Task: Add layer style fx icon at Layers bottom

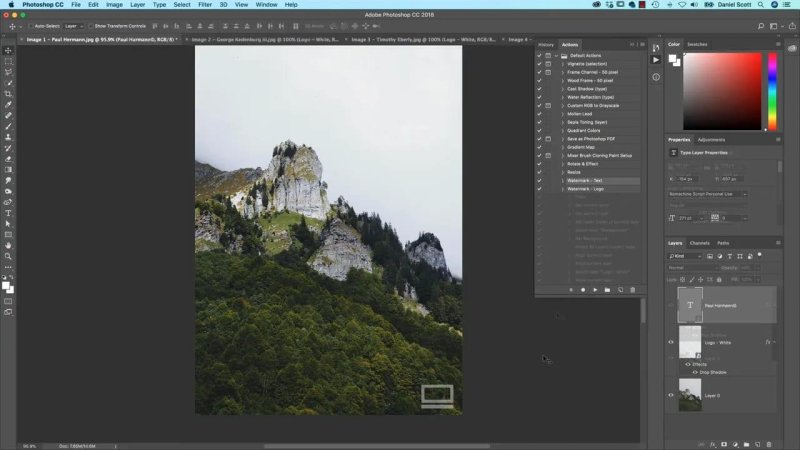Action: (x=713, y=444)
